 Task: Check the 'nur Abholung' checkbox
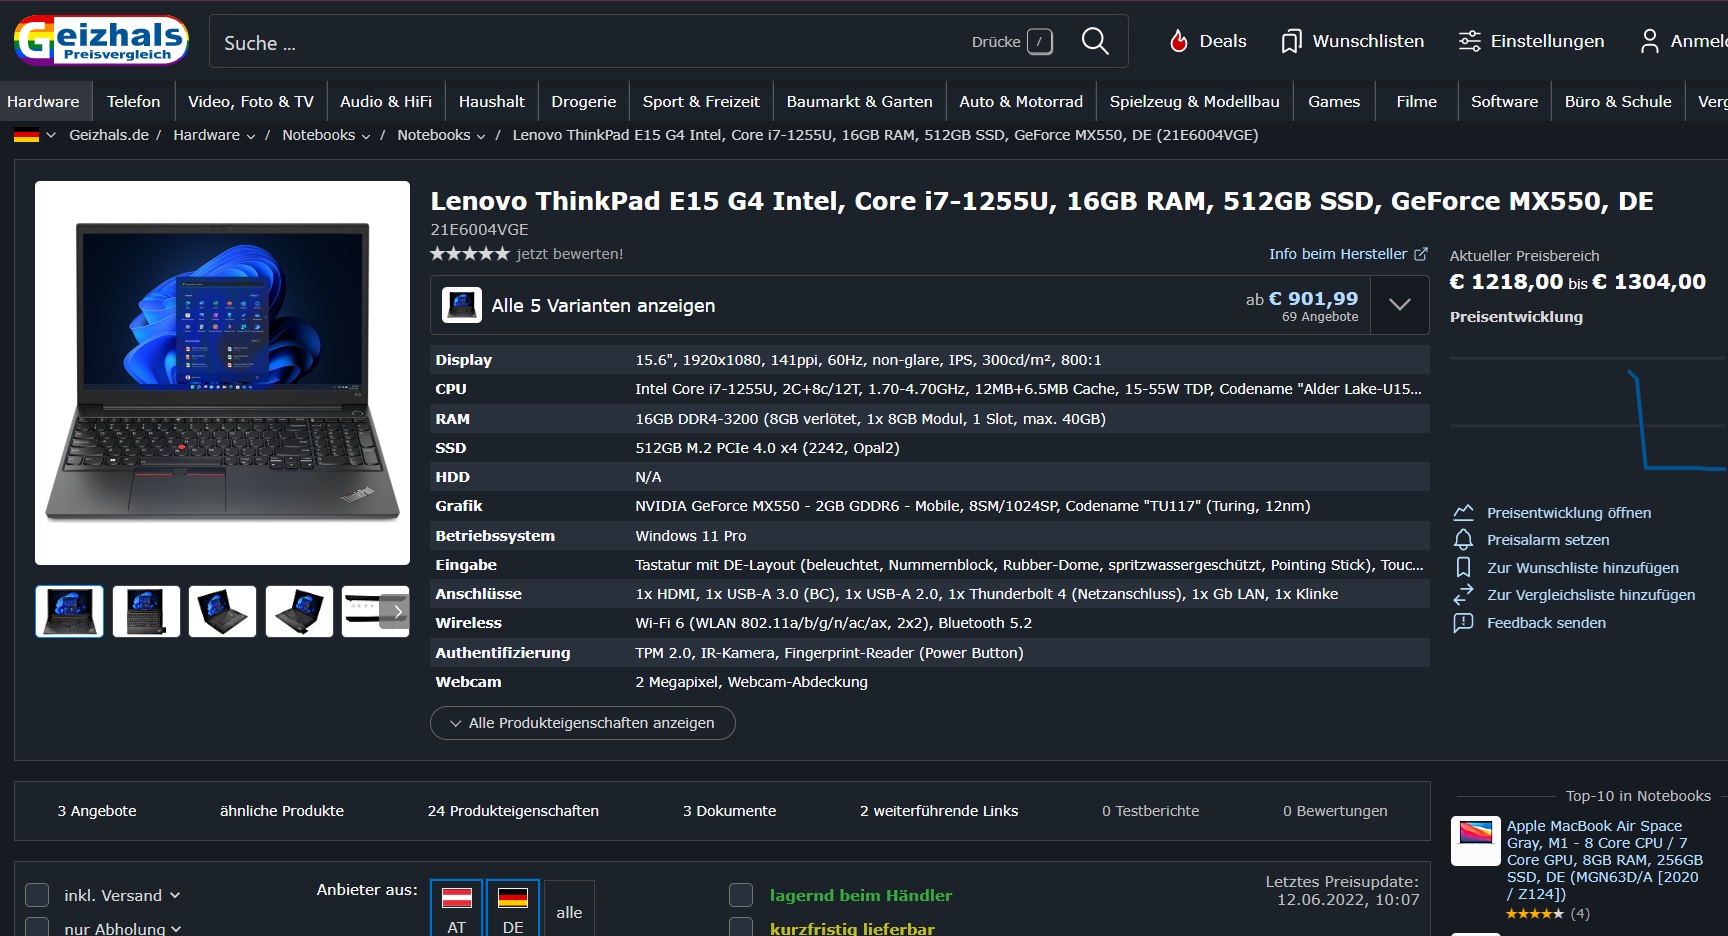(x=37, y=927)
